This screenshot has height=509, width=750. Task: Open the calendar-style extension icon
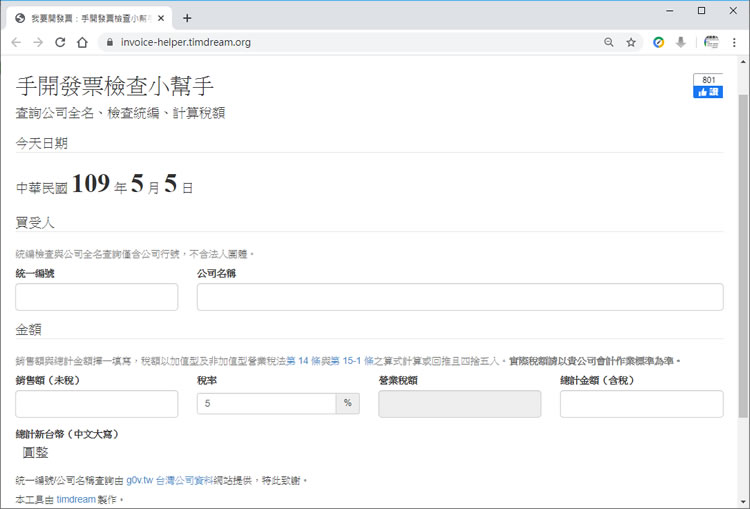point(711,42)
